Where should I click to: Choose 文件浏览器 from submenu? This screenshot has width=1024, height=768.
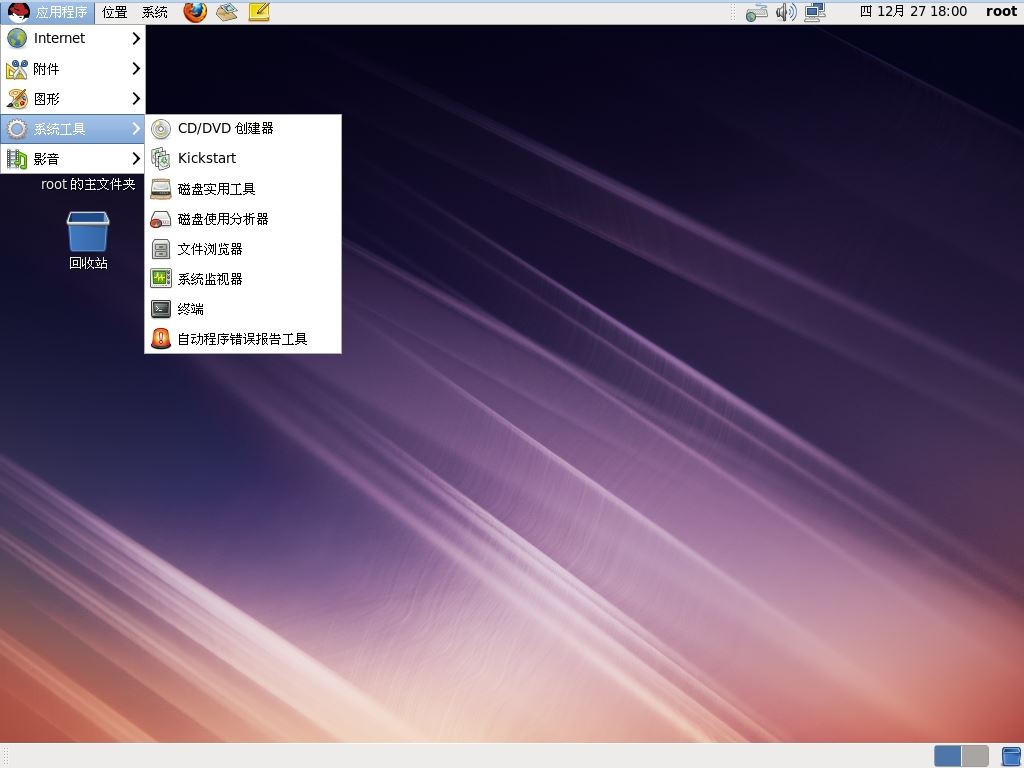pyautogui.click(x=243, y=249)
